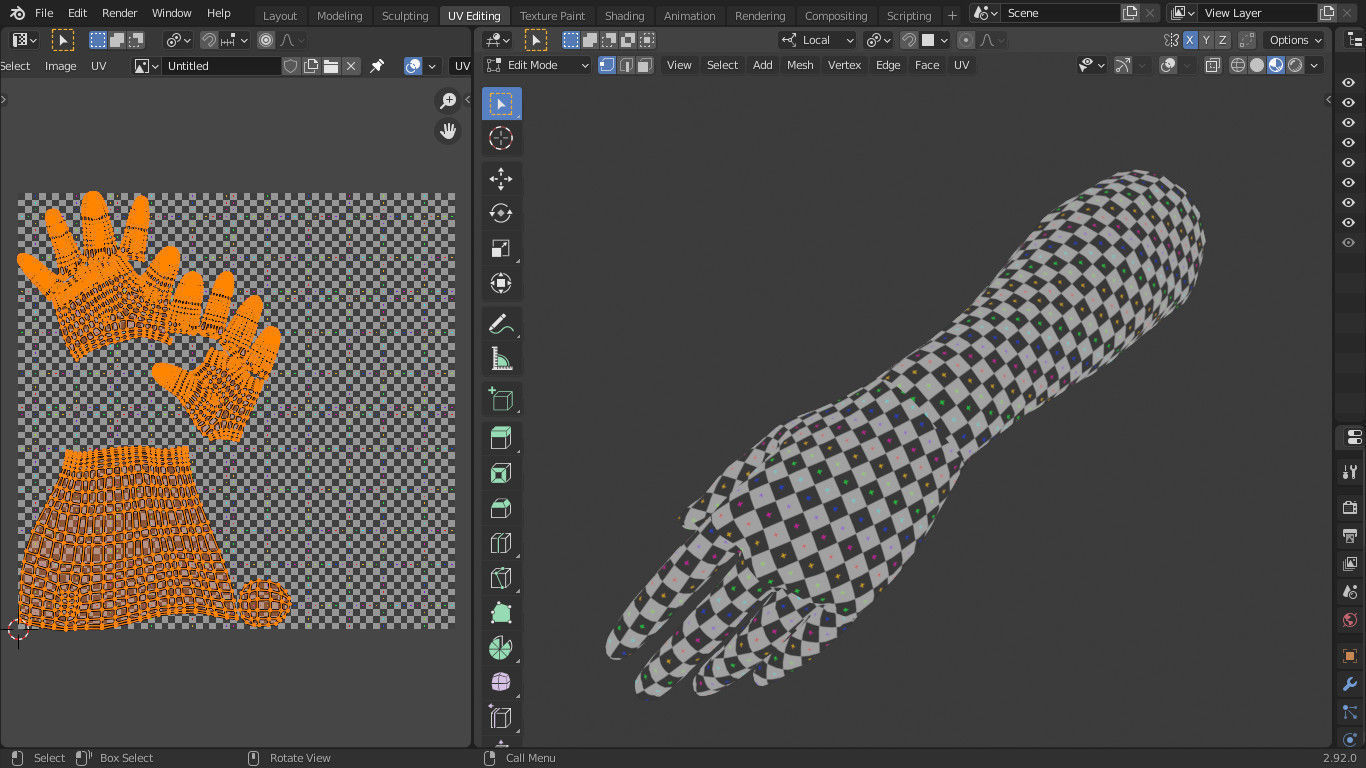Click the Blender logo menu

[17, 13]
